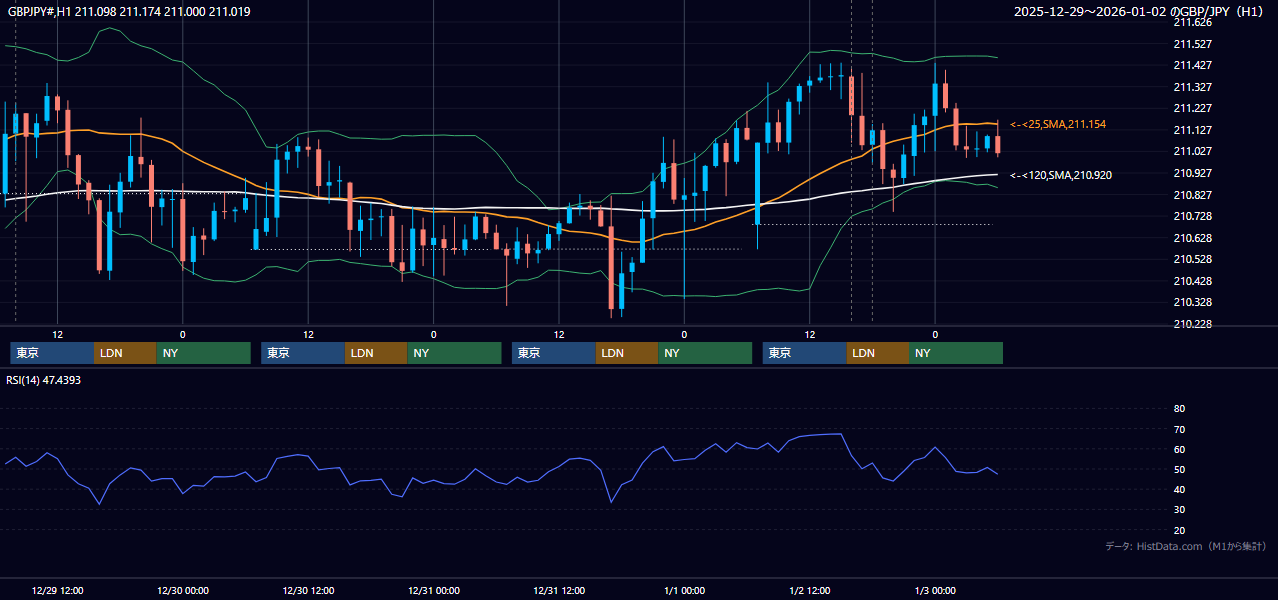Click the RSI(14) 47.4393 indicator label
Image resolution: width=1278 pixels, height=600 pixels.
43,380
